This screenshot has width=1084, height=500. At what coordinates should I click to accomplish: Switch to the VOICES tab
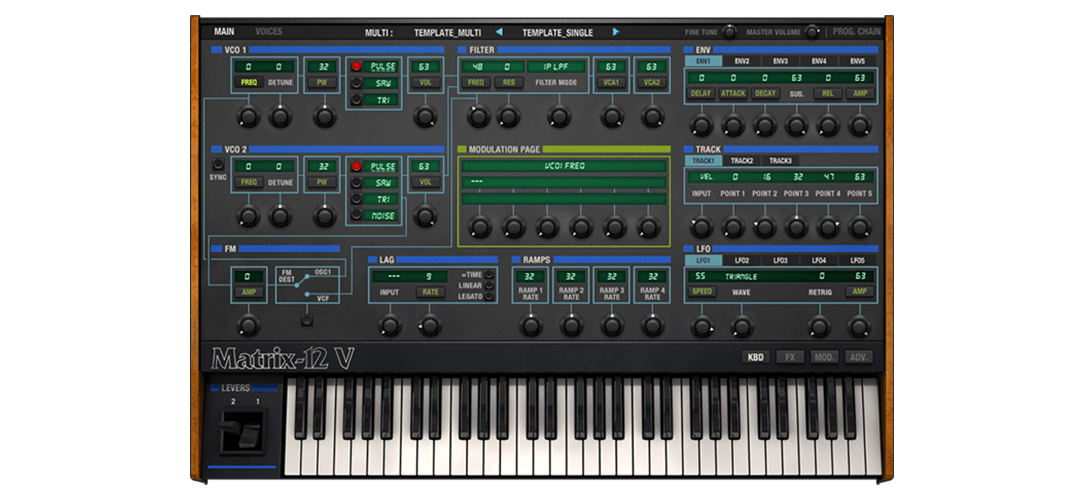pyautogui.click(x=269, y=32)
